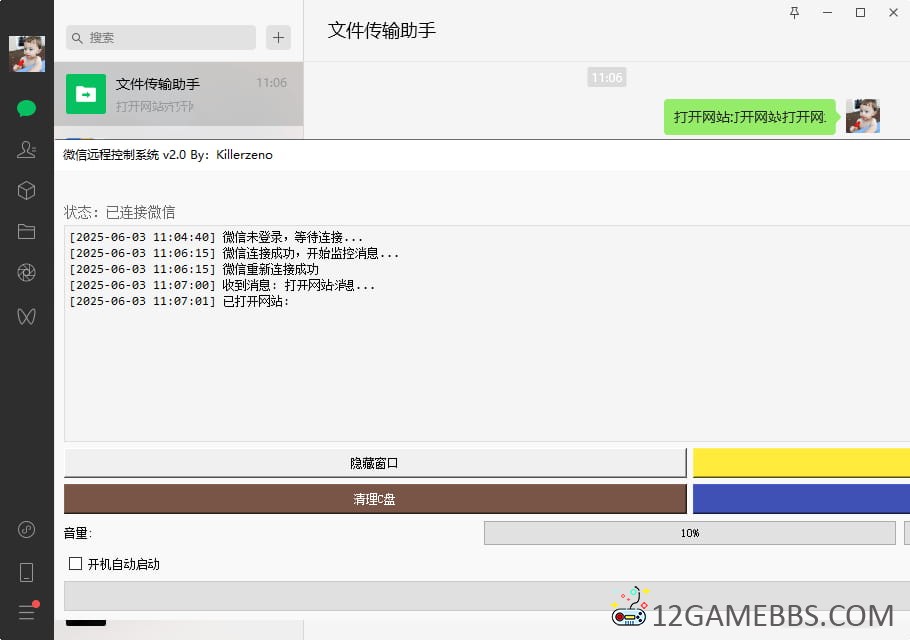The image size is (910, 640).
Task: Click the log line 收到消息: 打开网站
Action: pos(222,285)
